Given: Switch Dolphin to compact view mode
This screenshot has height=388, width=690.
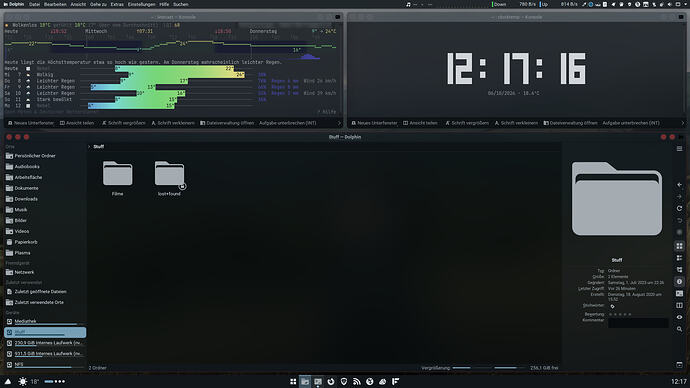Looking at the screenshot, I should tap(679, 258).
